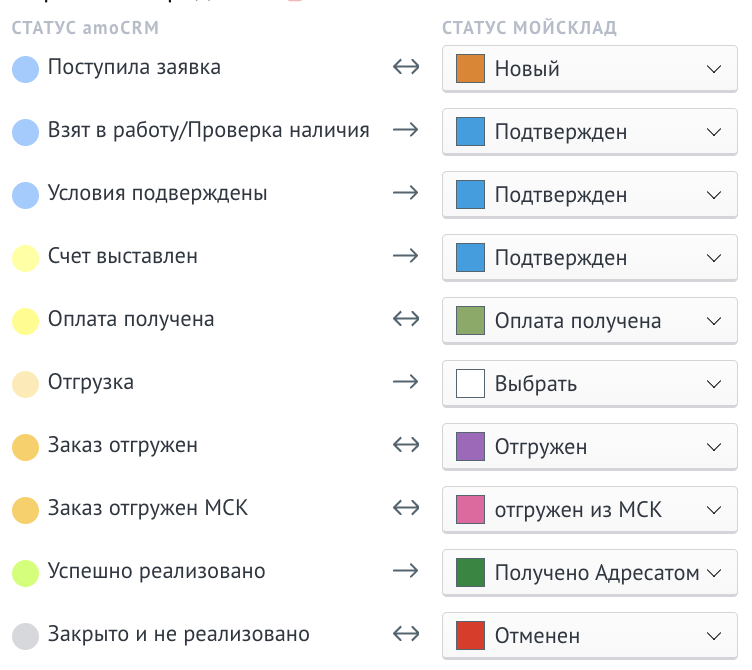The image size is (752, 670).
Task: Expand the Выбрать dropdown for Отгрузка
Action: pyautogui.click(x=589, y=384)
